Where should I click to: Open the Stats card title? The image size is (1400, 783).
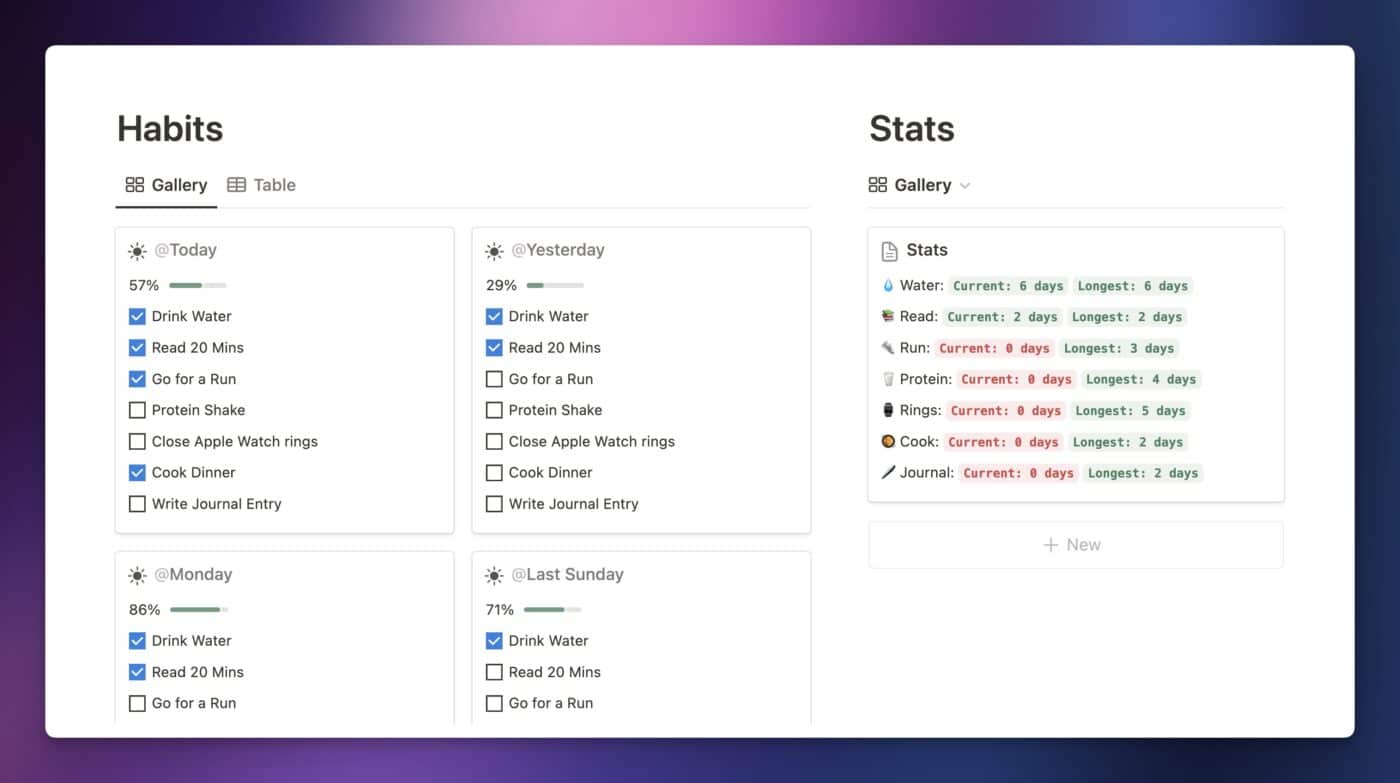click(927, 250)
